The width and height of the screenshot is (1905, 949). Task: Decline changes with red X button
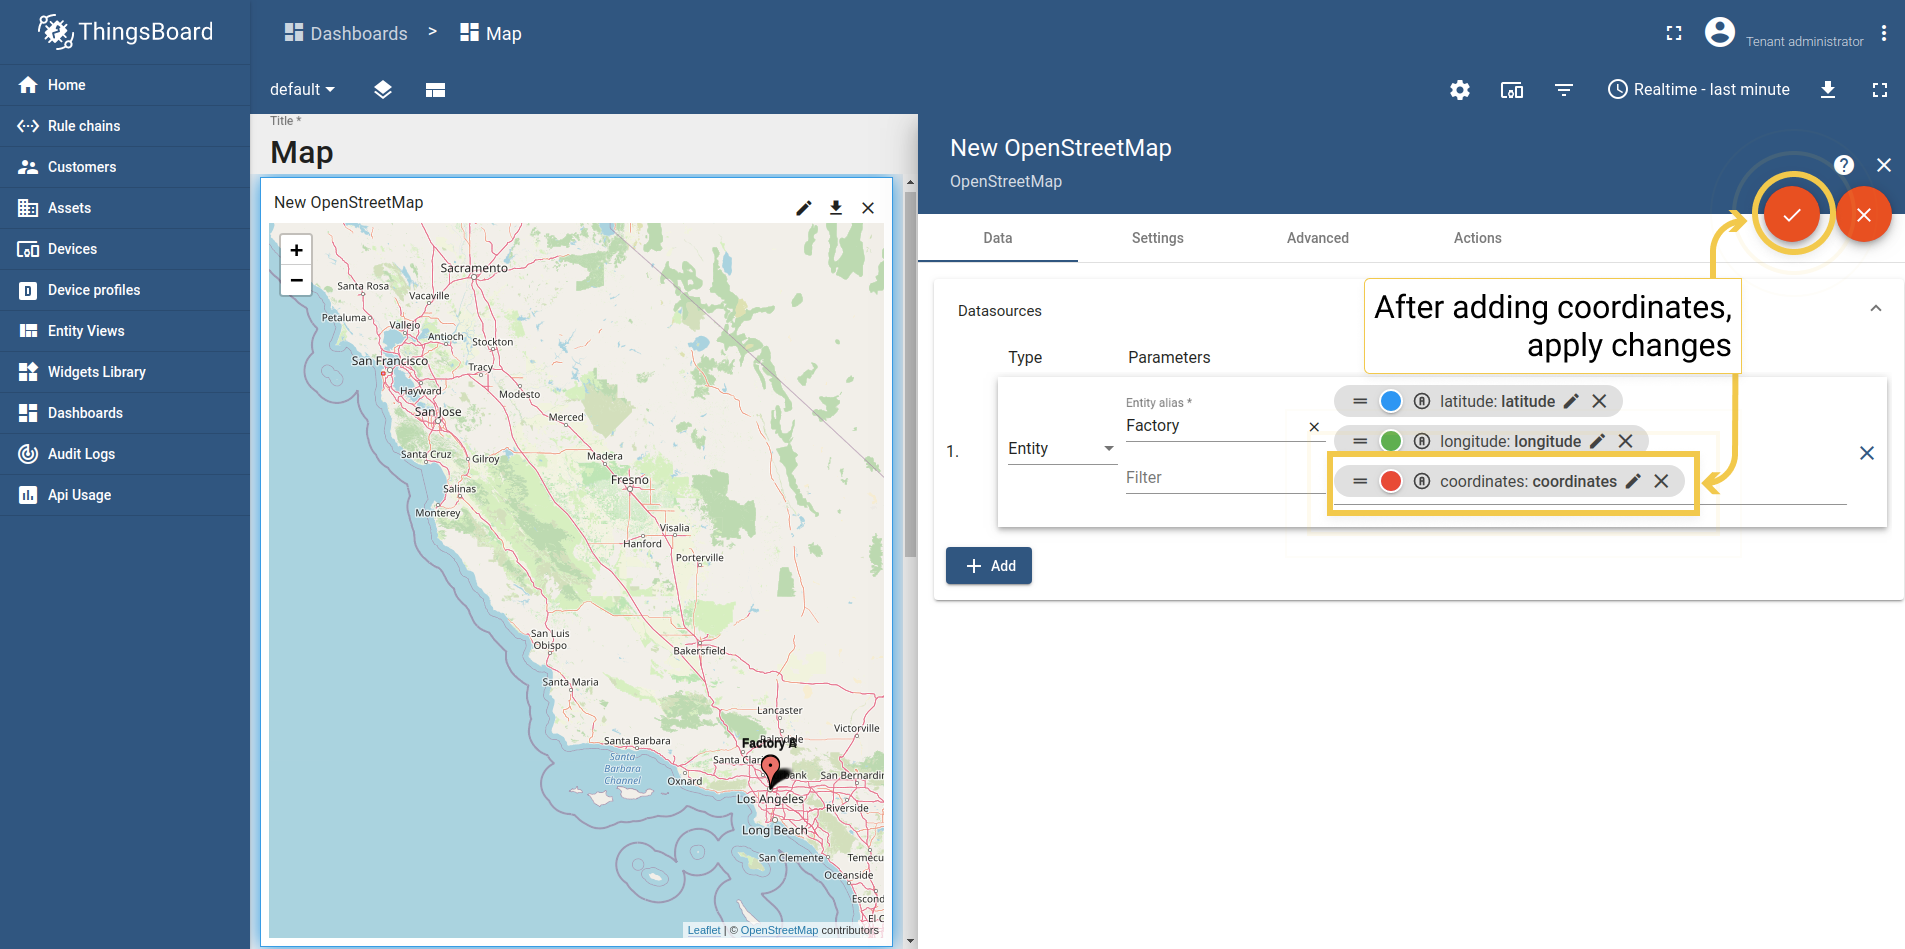(1864, 214)
